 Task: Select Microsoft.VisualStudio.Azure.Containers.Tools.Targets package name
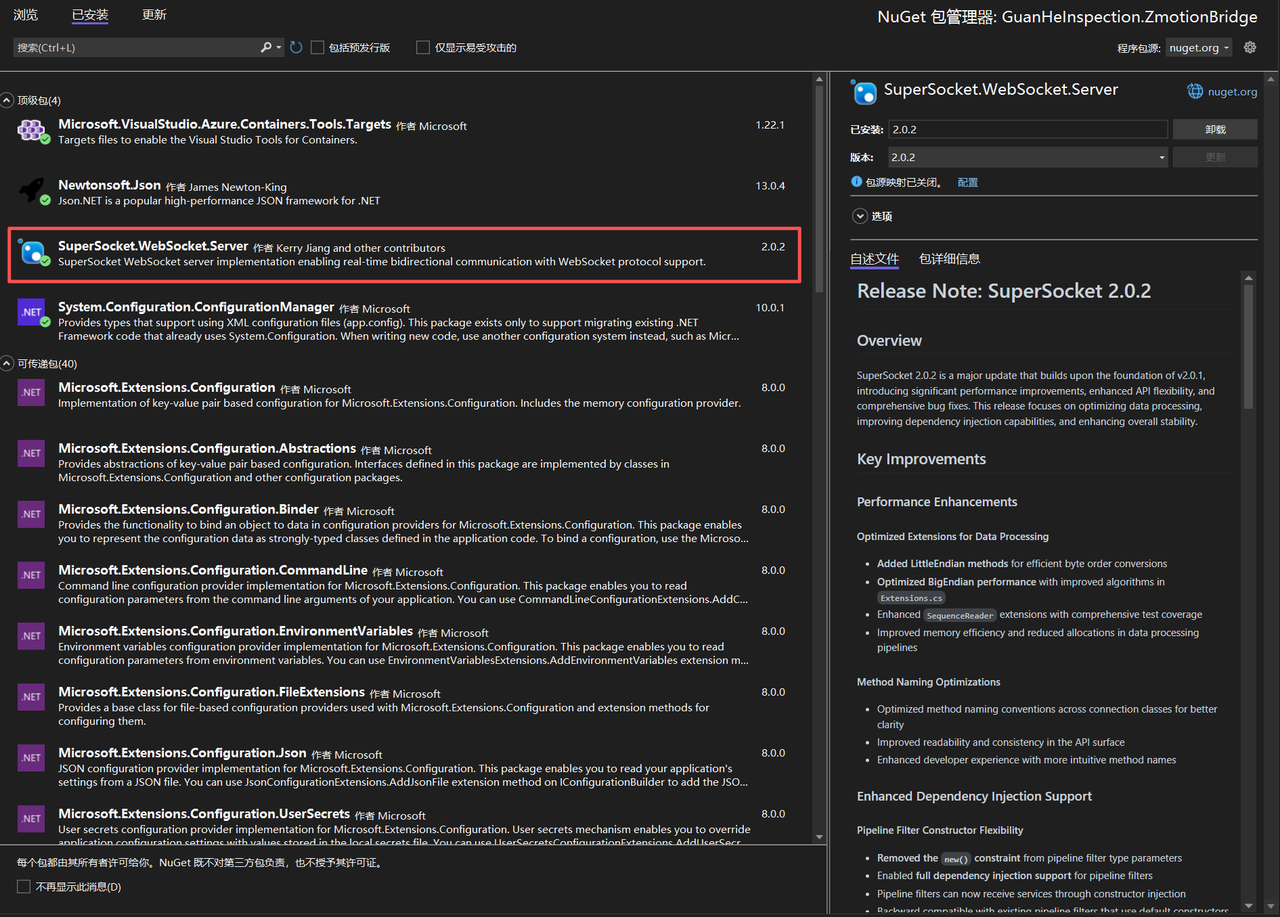point(224,124)
